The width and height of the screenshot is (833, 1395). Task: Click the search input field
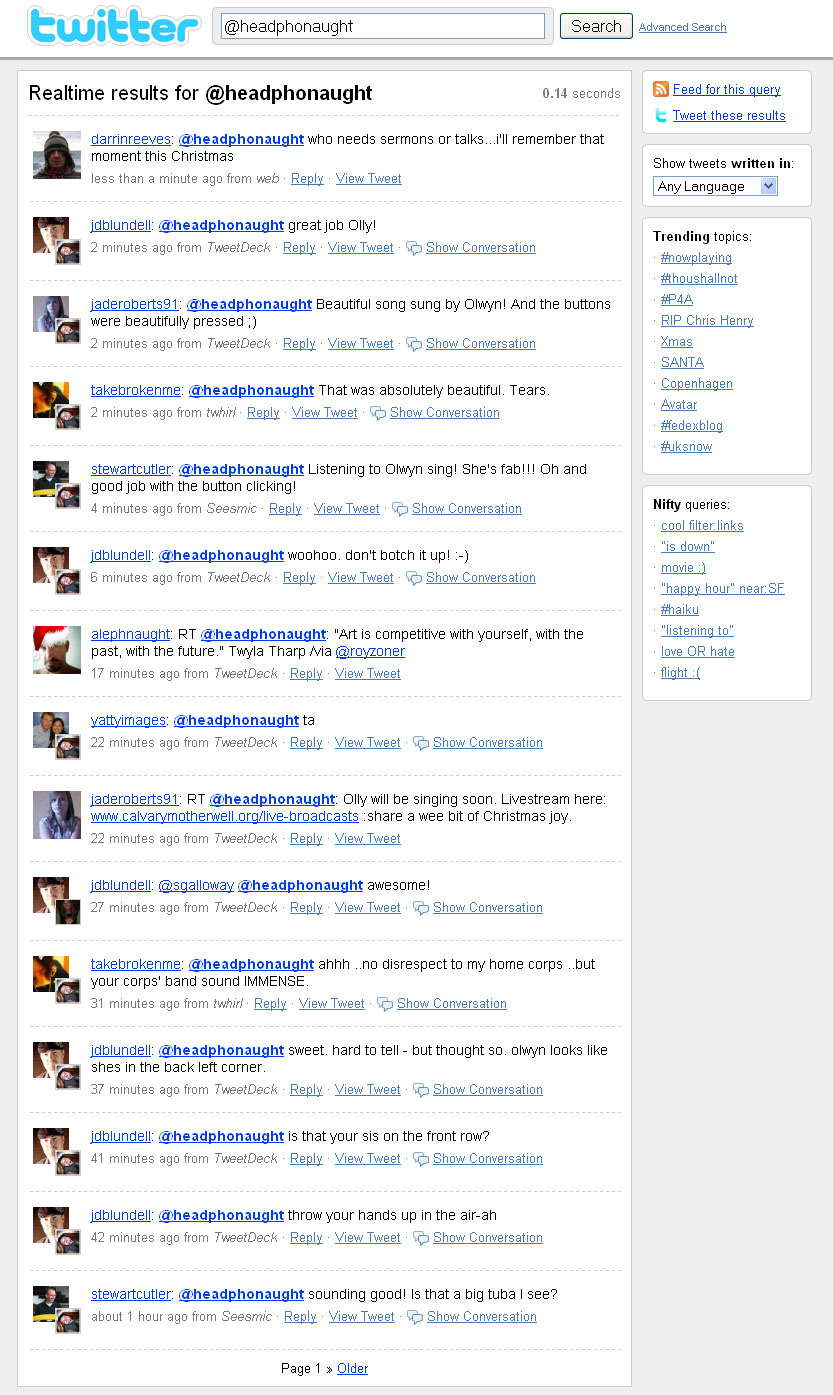click(382, 26)
